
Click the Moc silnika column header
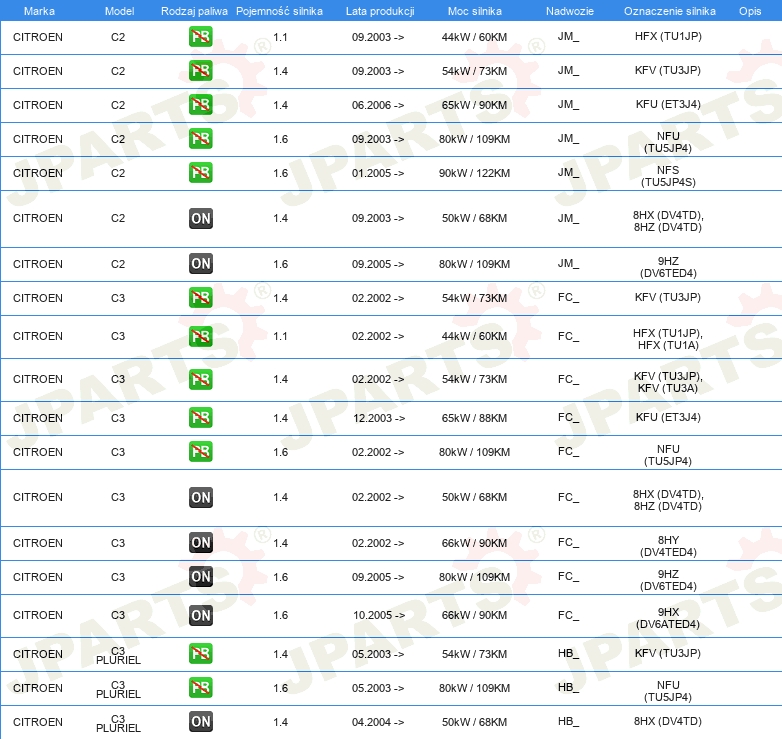(x=474, y=11)
